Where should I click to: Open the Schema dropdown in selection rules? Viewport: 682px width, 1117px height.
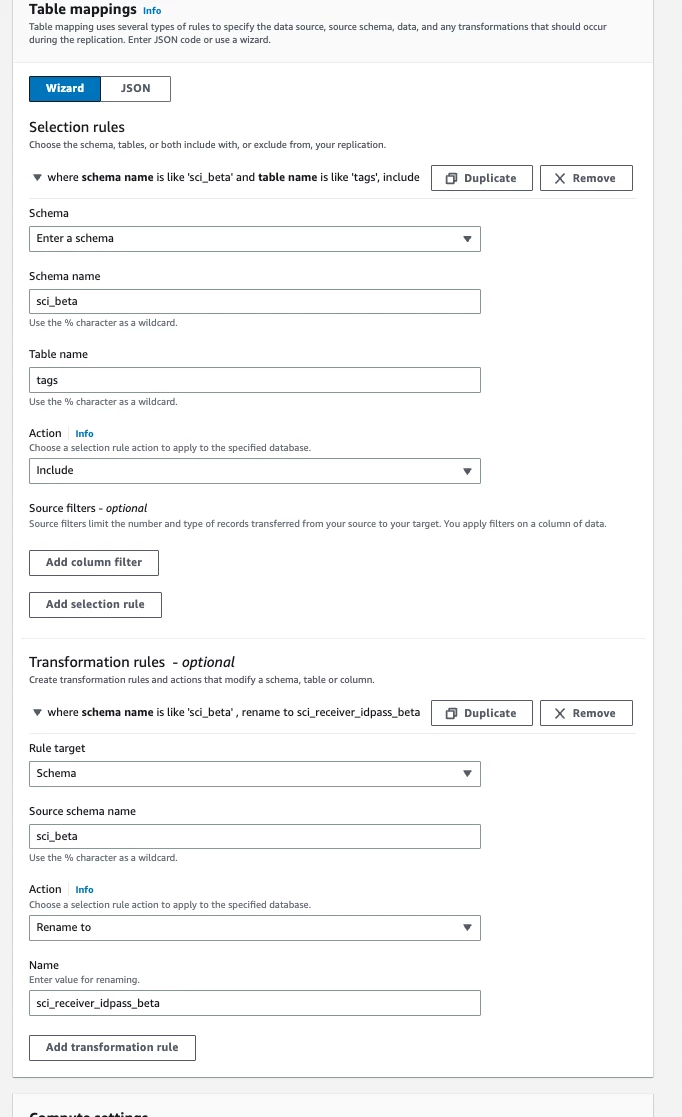click(254, 239)
